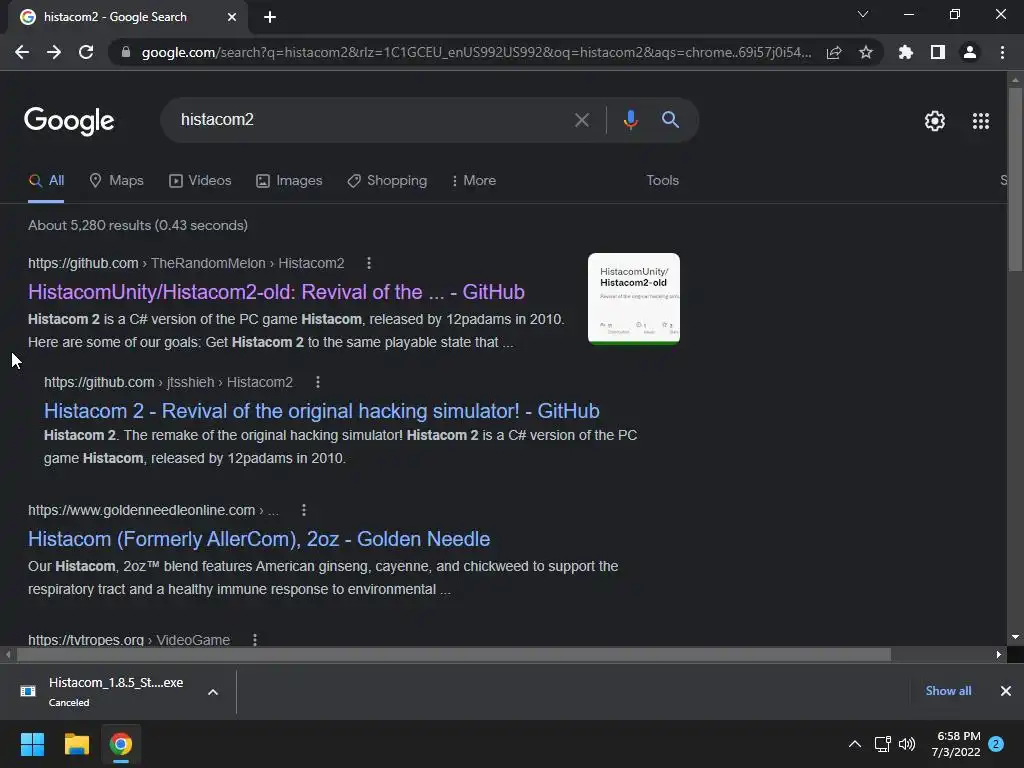The width and height of the screenshot is (1024, 768).
Task: Go forward to the next page
Action: [54, 52]
